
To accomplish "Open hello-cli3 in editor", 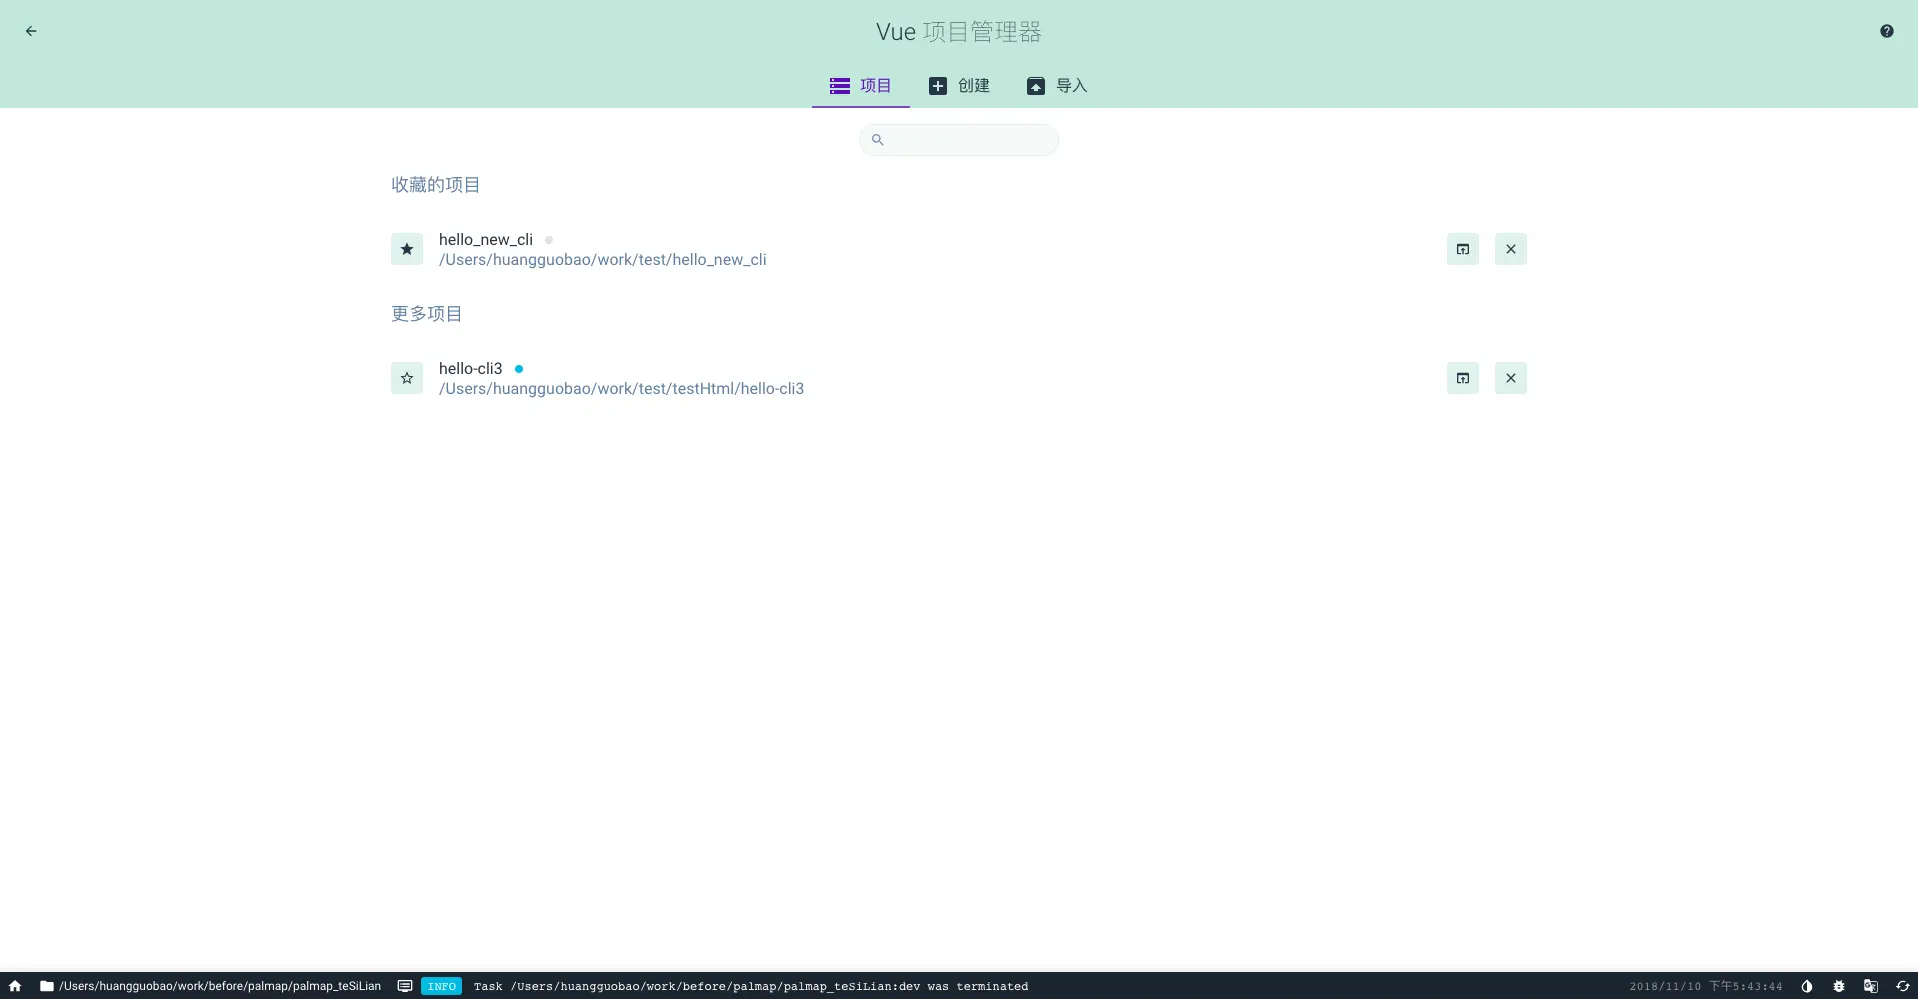I will pyautogui.click(x=1463, y=378).
